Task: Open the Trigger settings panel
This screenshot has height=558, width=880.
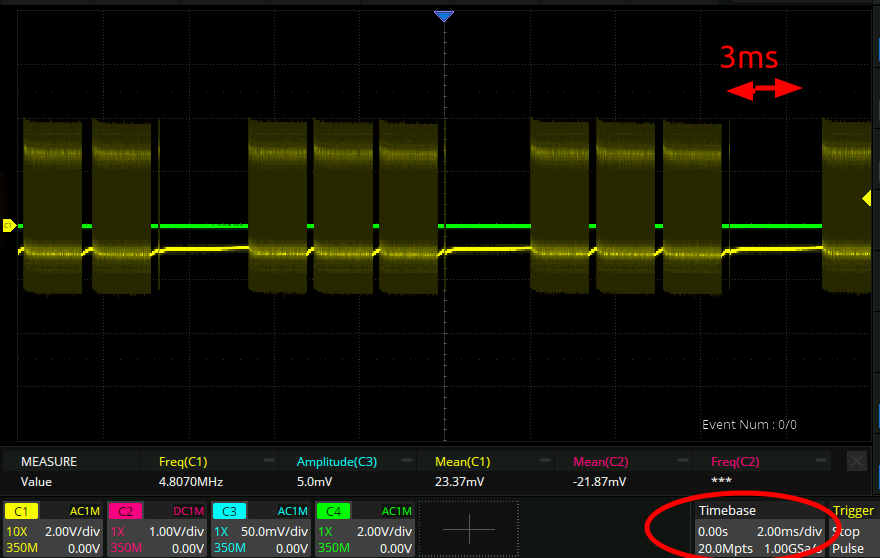Action: (x=853, y=511)
